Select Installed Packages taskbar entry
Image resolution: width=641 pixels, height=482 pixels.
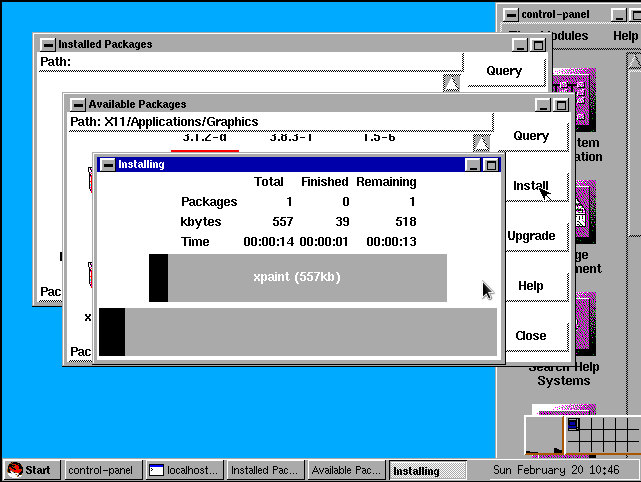[x=264, y=470]
